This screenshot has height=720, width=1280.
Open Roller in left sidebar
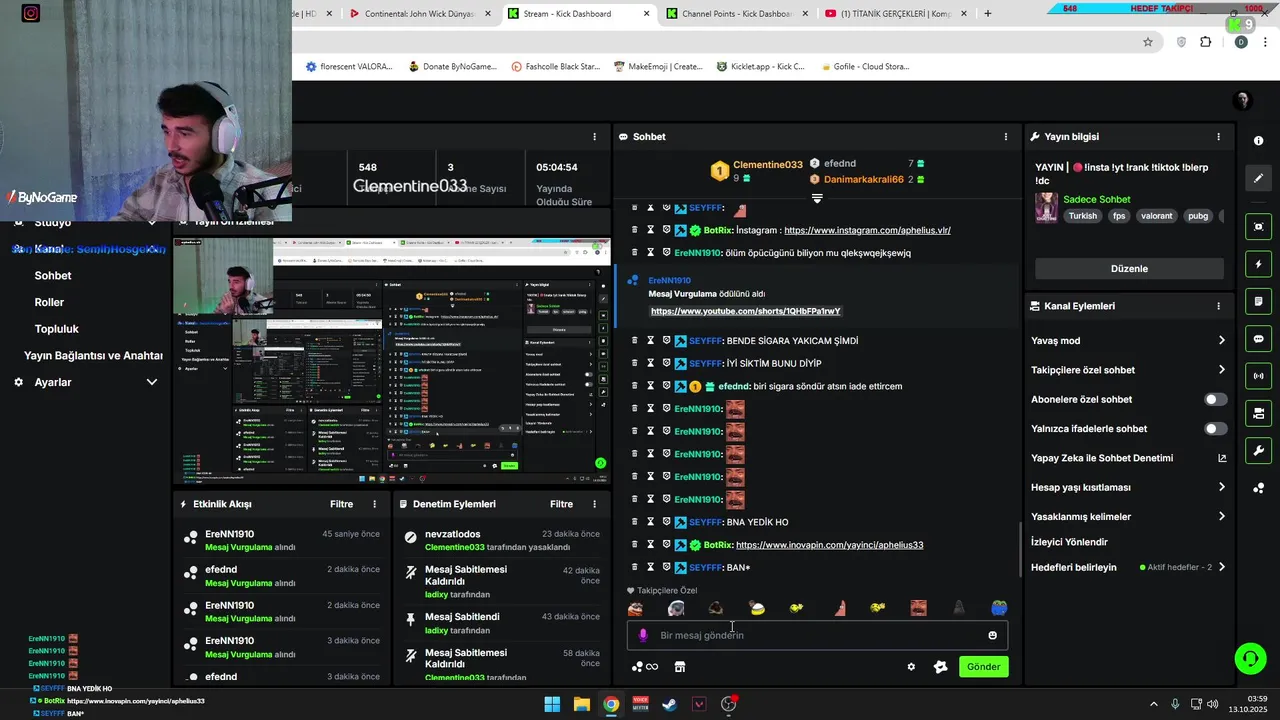[49, 302]
